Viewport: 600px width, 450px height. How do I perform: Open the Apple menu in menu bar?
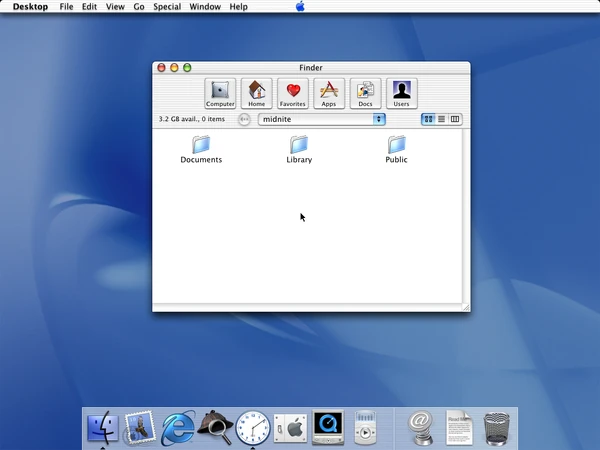[x=300, y=7]
